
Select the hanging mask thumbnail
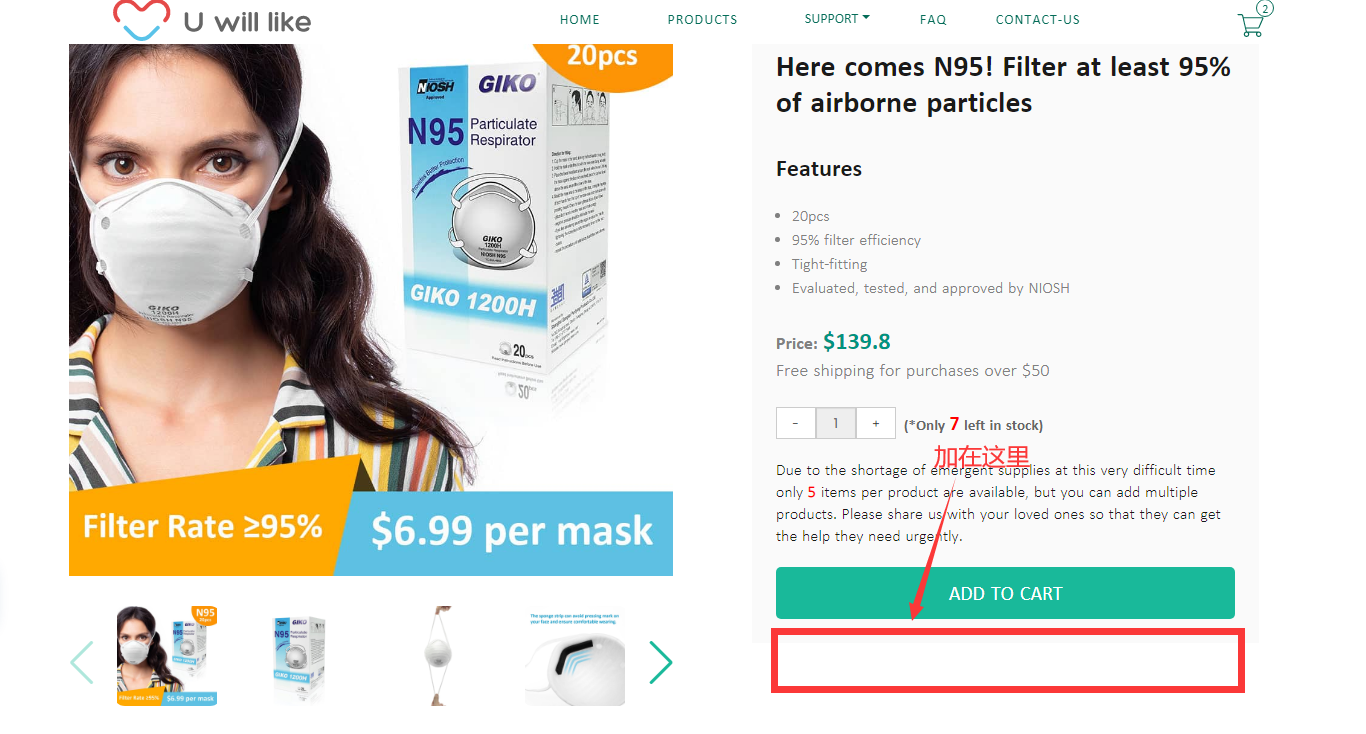pos(437,655)
